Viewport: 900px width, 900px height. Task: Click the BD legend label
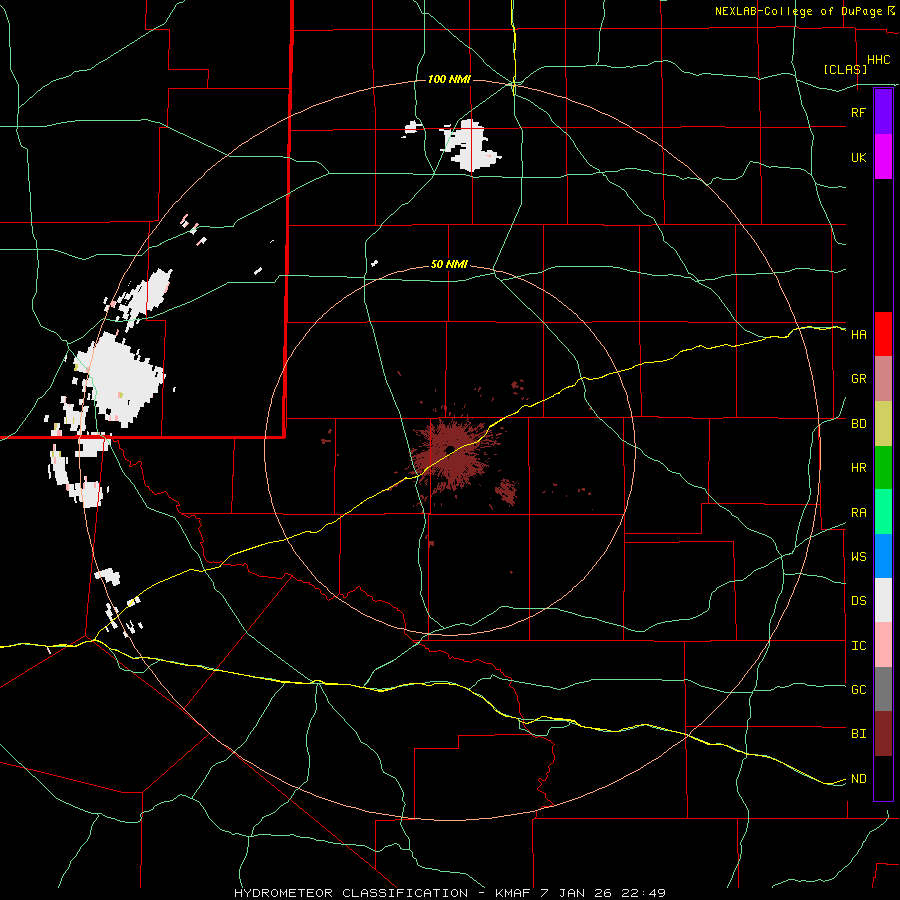[859, 424]
